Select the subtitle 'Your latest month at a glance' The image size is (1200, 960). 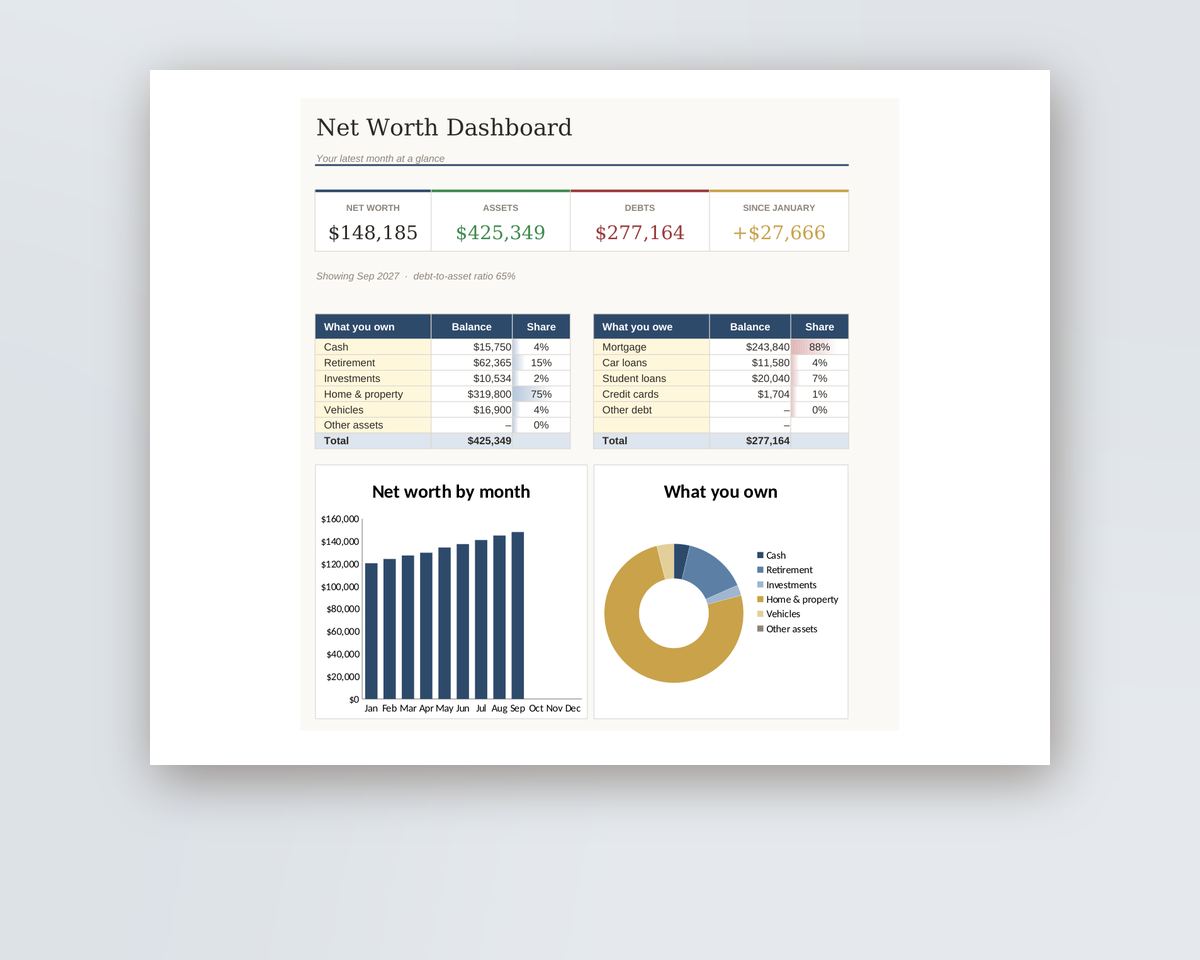[x=380, y=158]
